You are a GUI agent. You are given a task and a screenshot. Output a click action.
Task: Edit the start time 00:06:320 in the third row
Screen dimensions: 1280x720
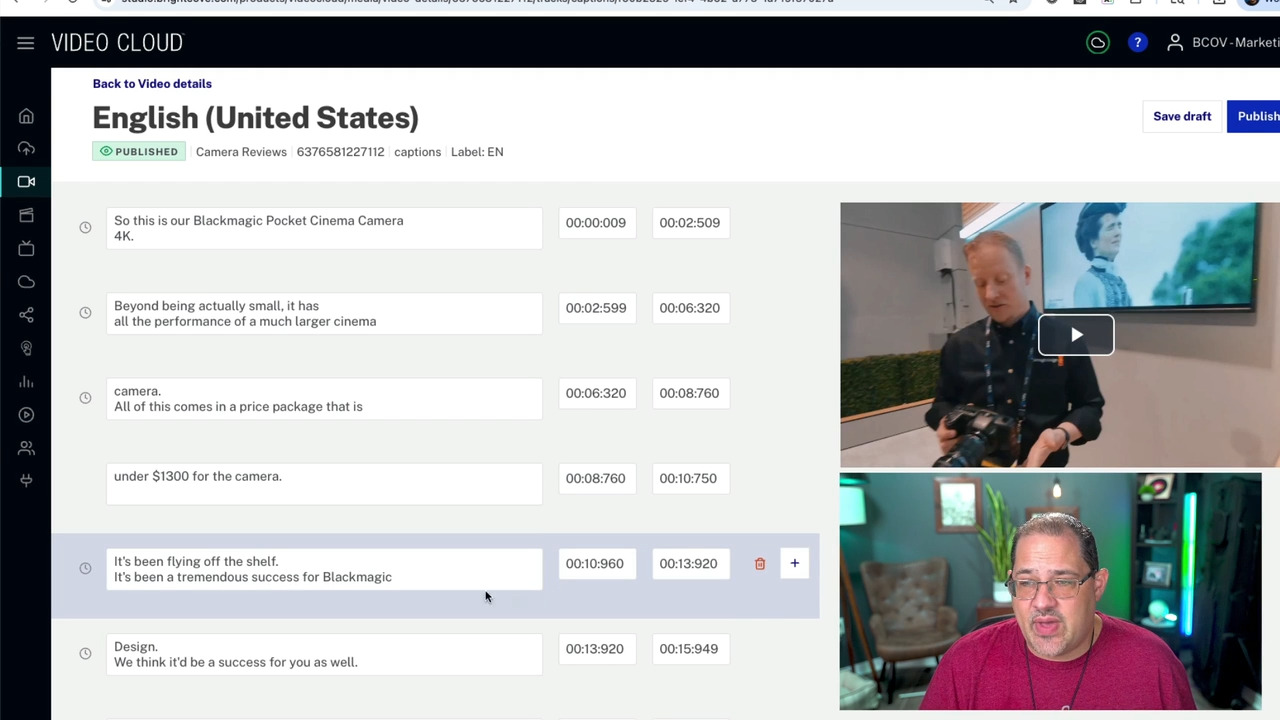pos(596,393)
